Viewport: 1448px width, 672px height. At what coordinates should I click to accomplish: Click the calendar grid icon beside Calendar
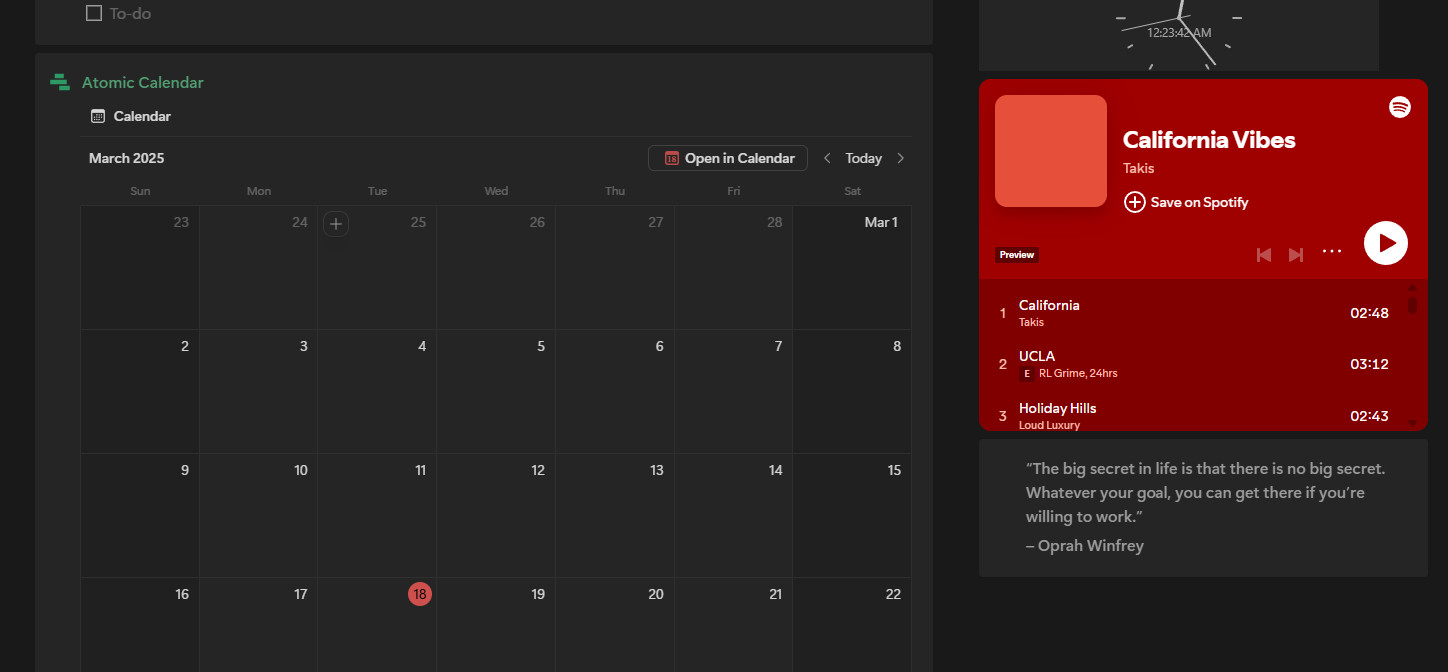click(x=98, y=116)
